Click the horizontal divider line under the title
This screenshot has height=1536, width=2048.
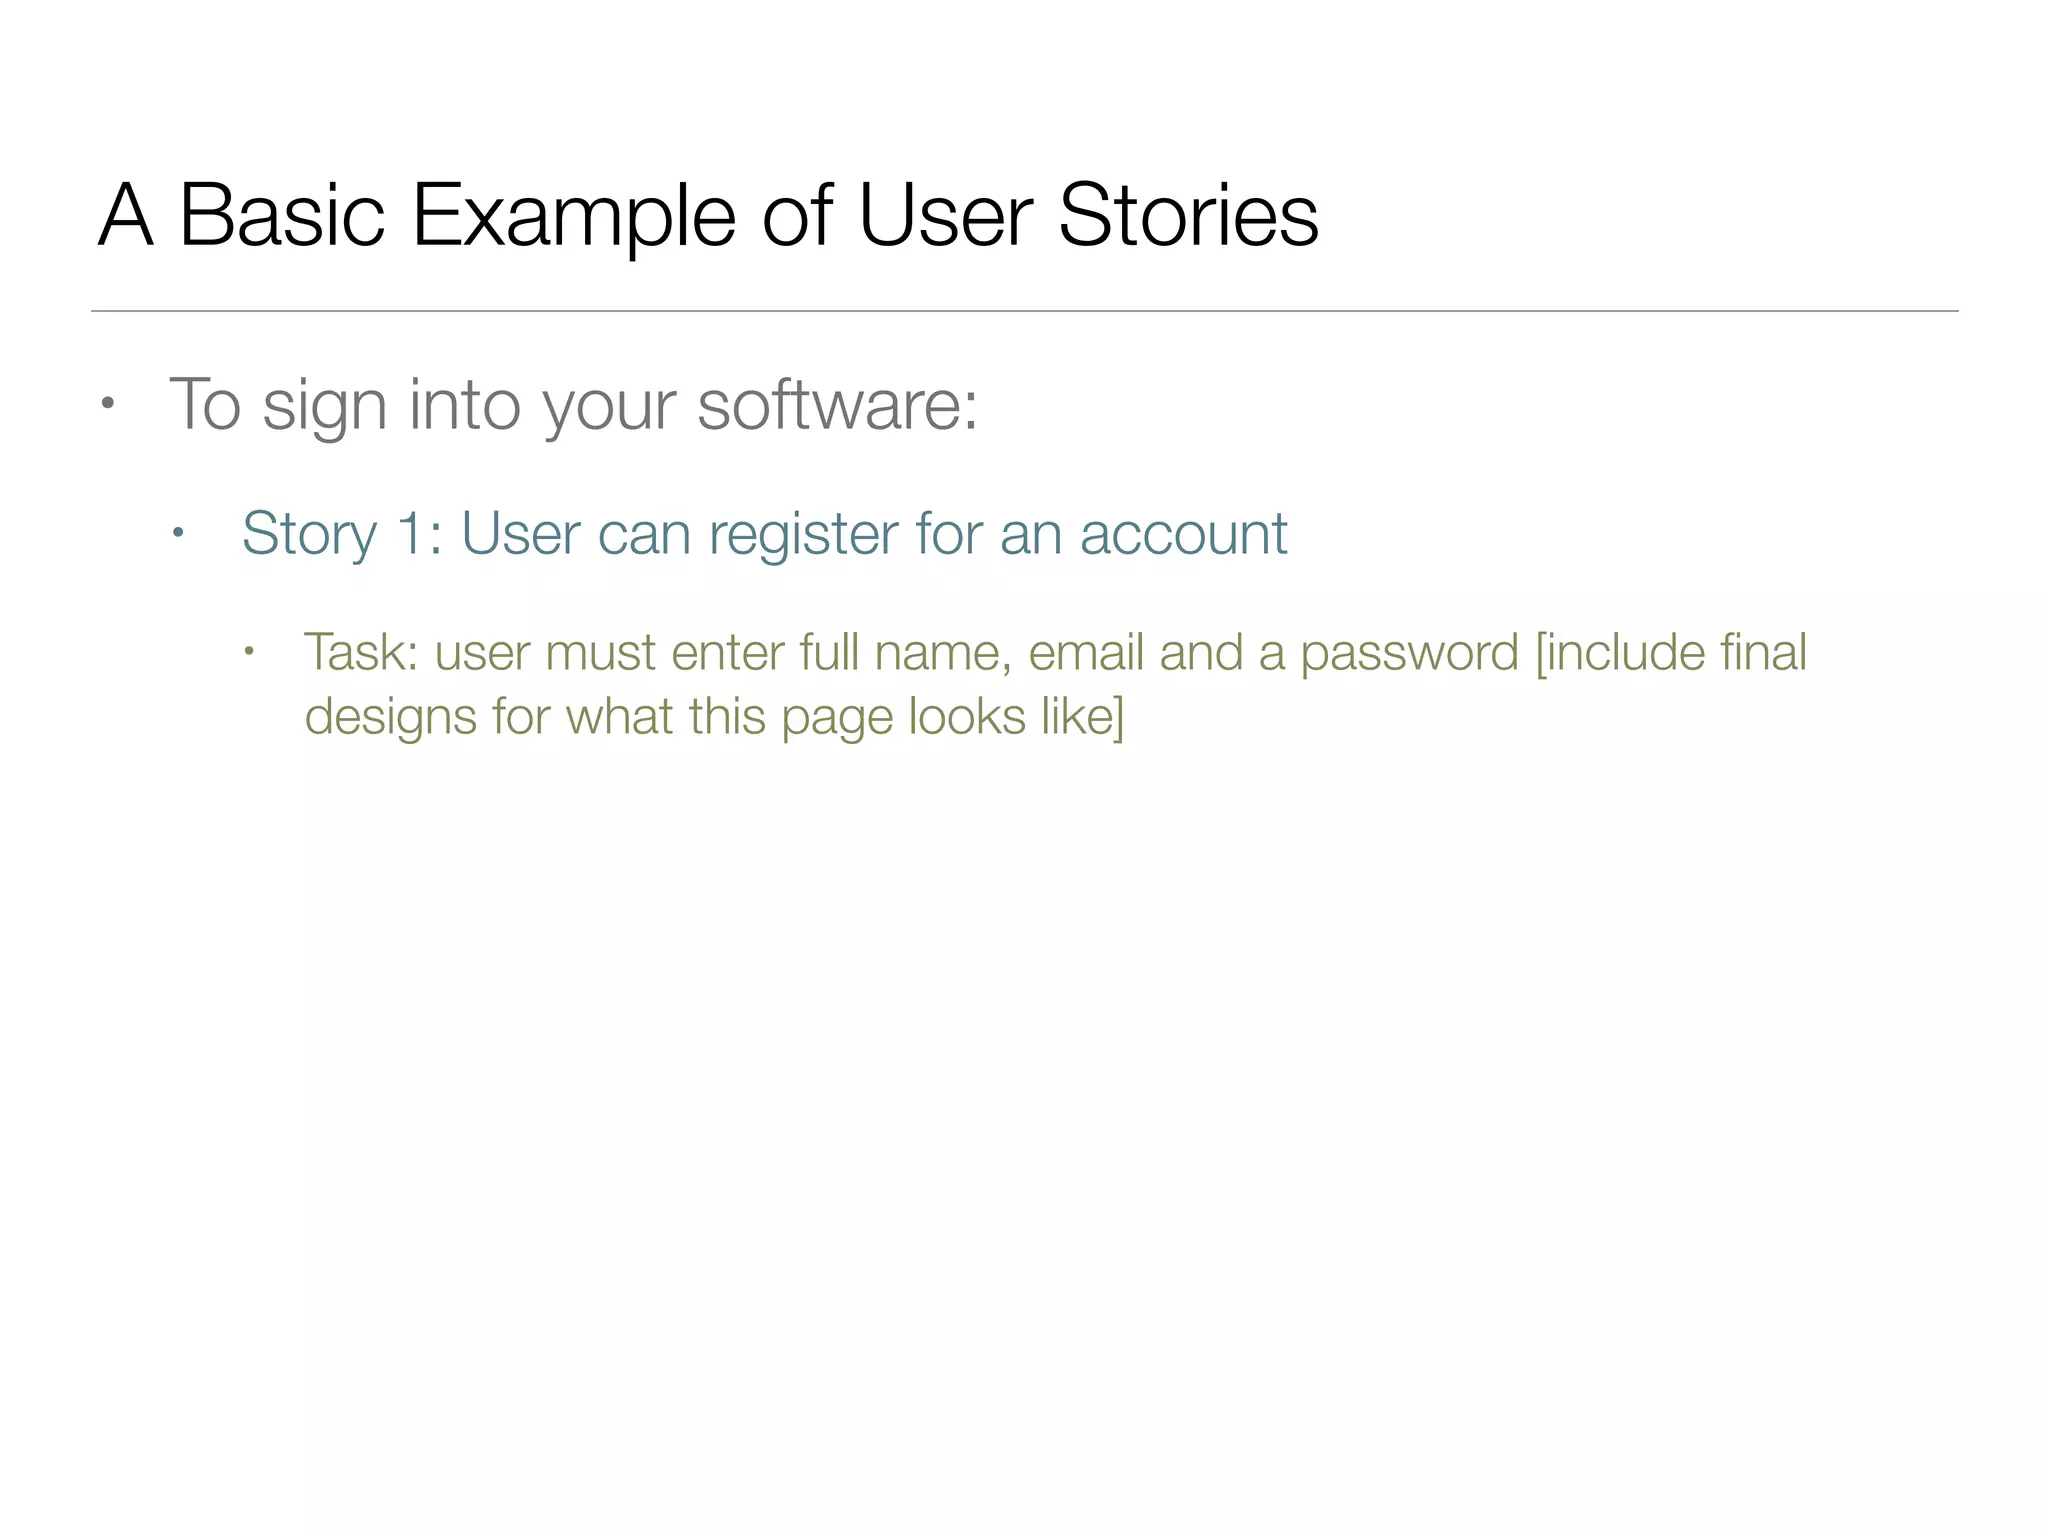point(1024,311)
